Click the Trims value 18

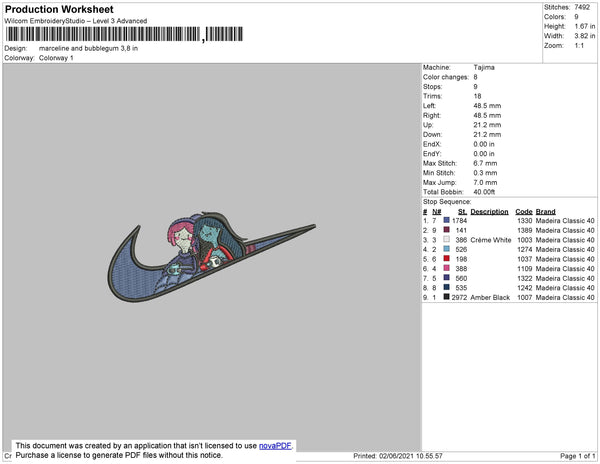coord(477,96)
